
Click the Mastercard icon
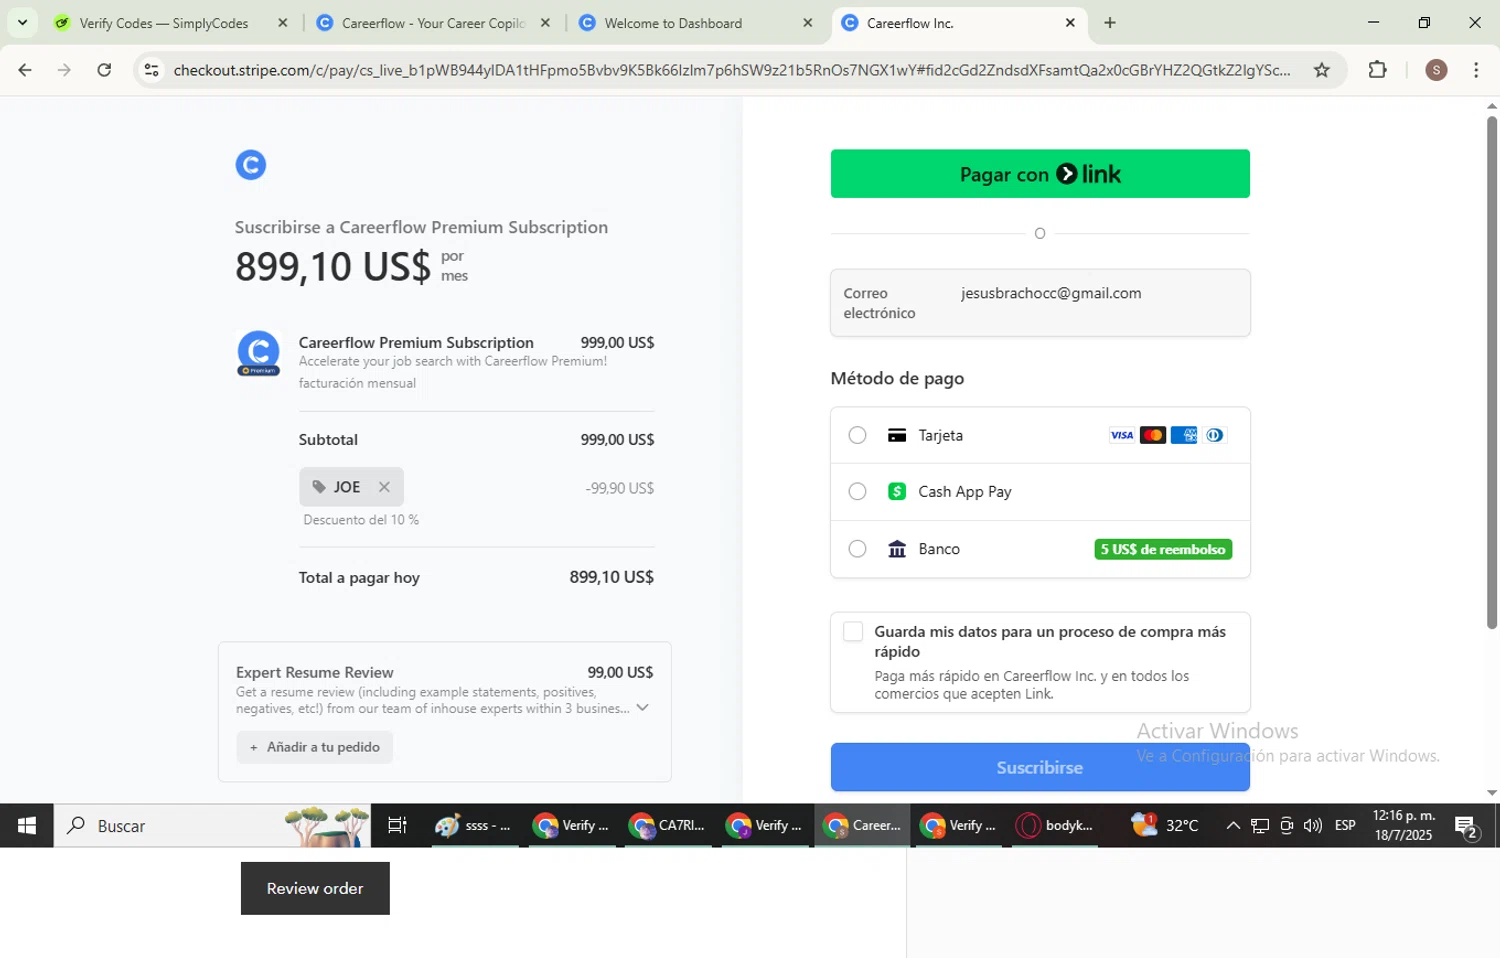coord(1153,435)
